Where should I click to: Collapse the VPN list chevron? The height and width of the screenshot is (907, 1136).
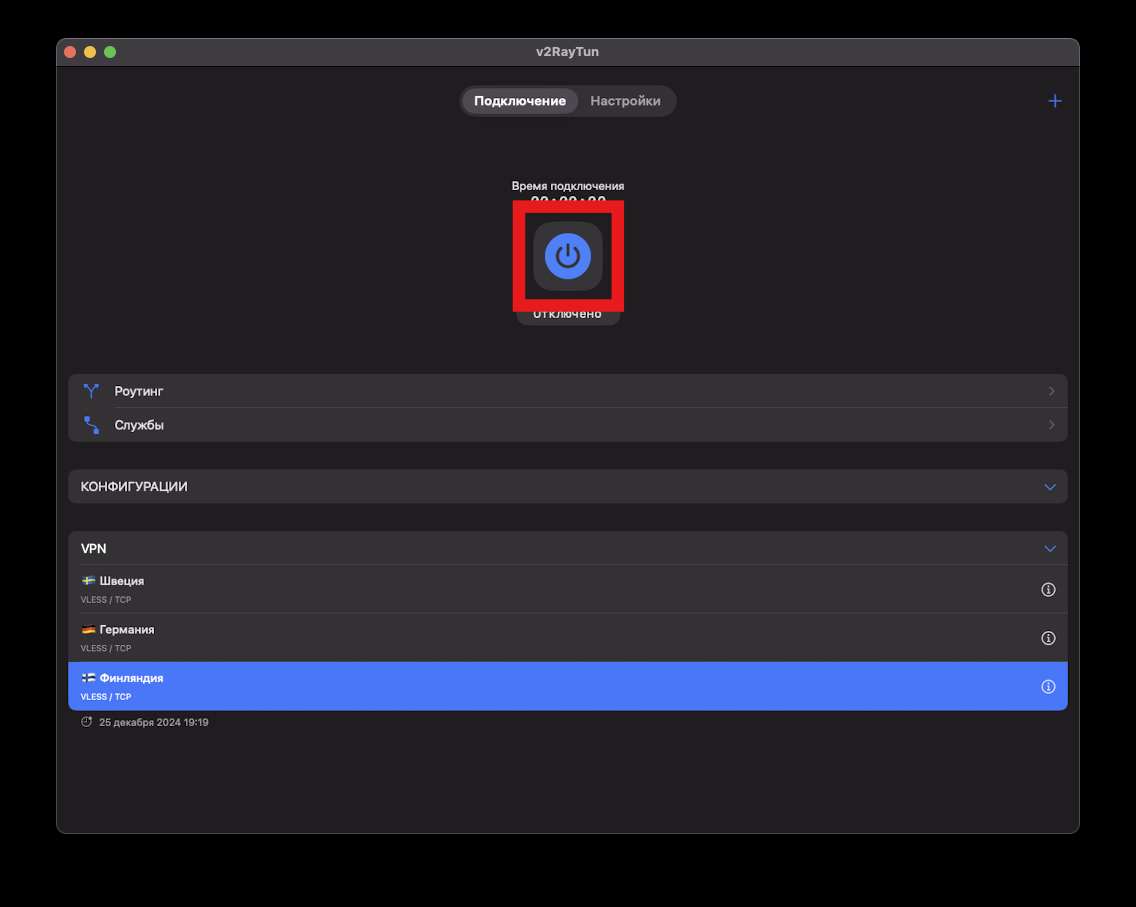click(1050, 549)
